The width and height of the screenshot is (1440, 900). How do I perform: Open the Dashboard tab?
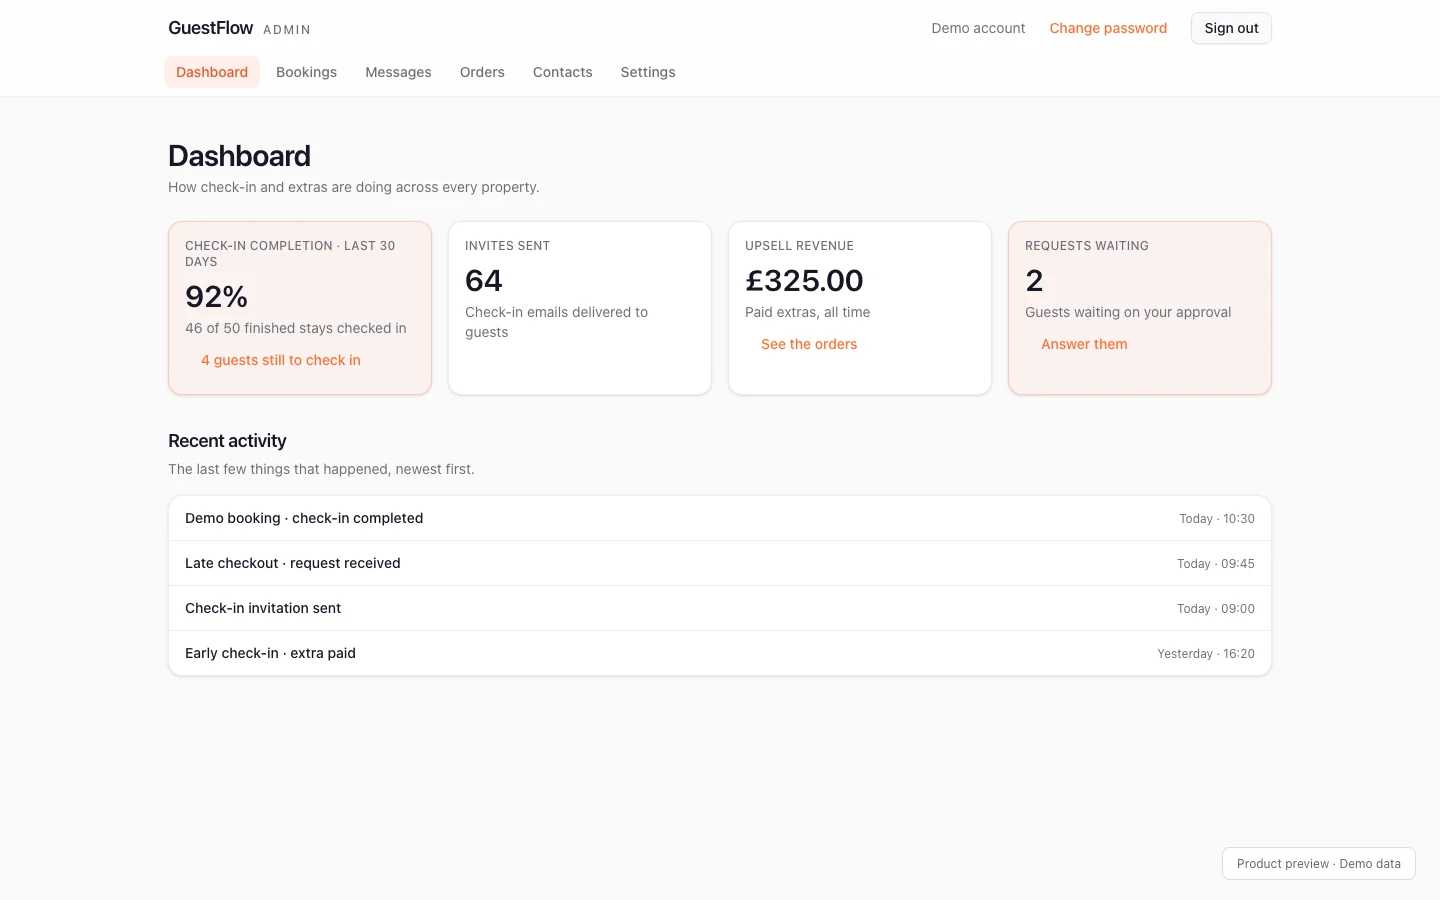(x=212, y=72)
